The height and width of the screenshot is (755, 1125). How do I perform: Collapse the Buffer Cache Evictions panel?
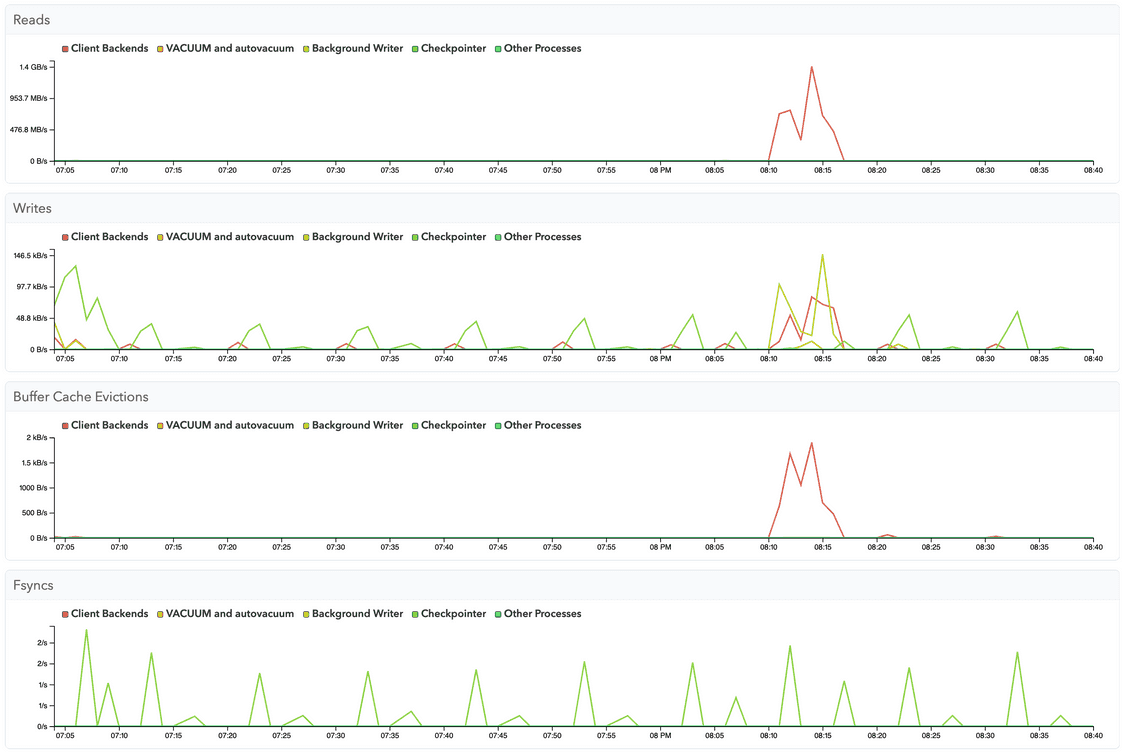[79, 396]
